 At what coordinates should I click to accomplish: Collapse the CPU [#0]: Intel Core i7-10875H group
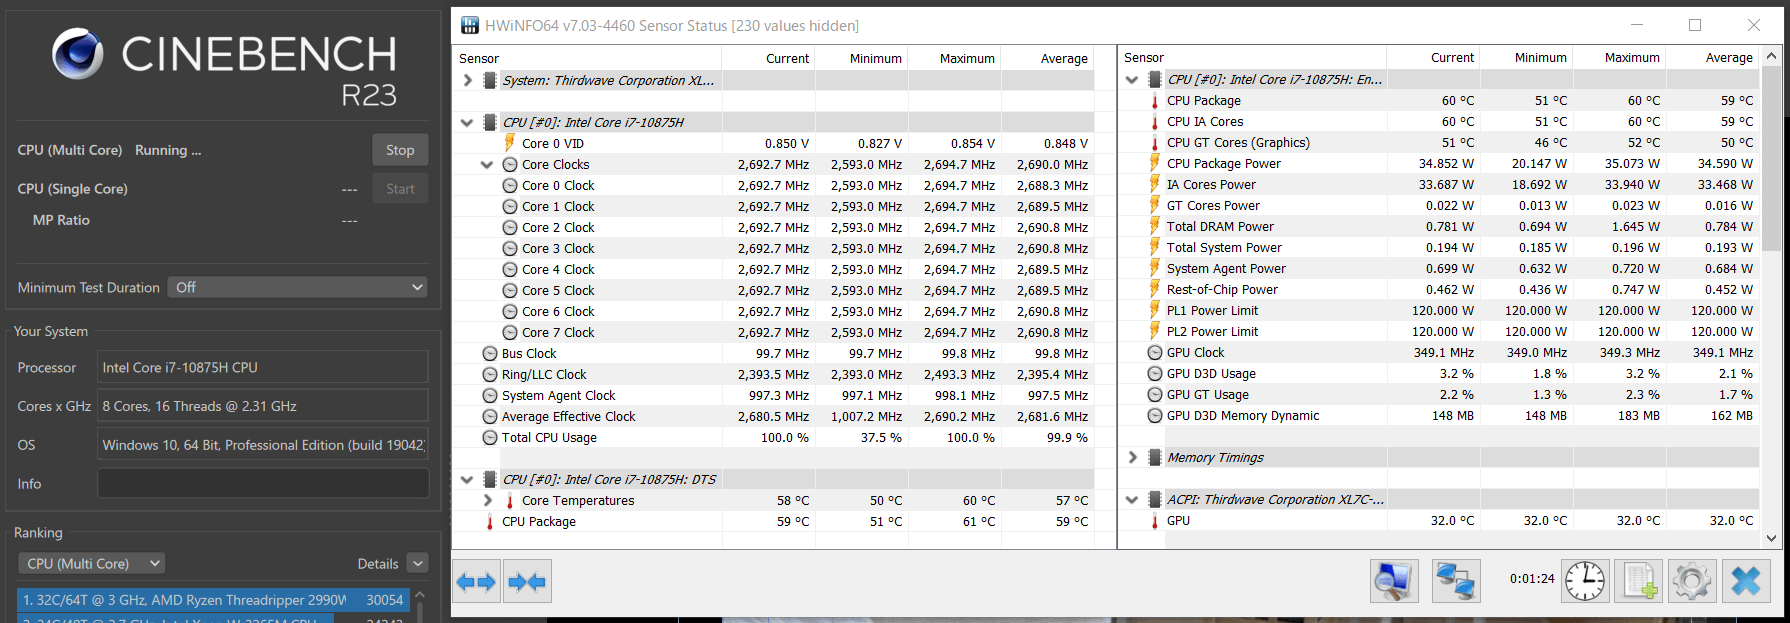[467, 122]
